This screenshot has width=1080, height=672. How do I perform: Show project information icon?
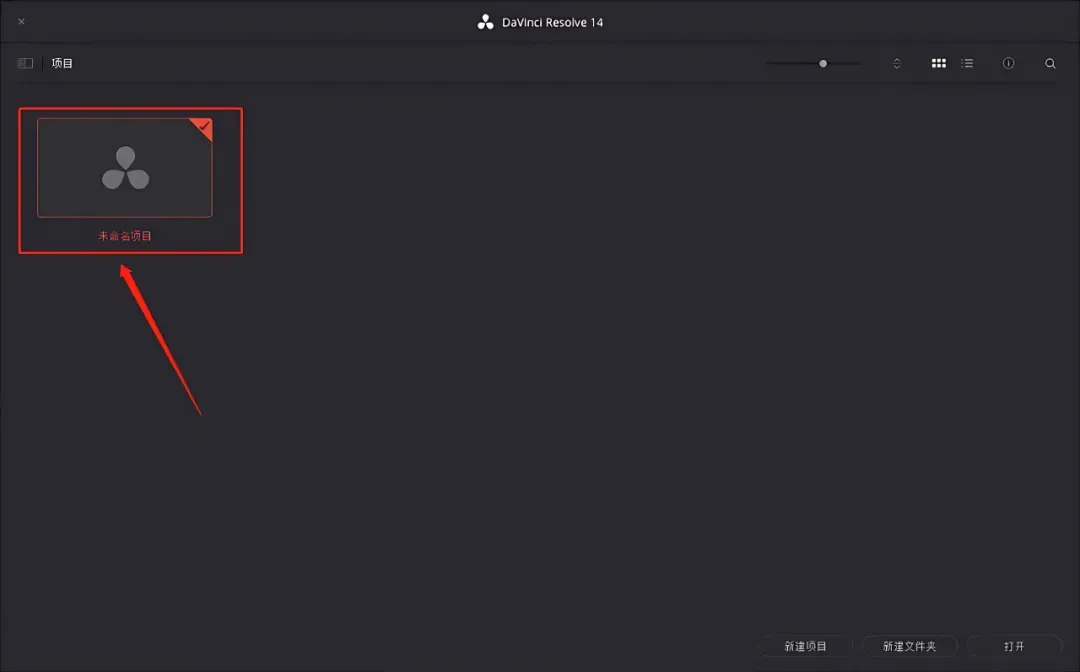1008,63
